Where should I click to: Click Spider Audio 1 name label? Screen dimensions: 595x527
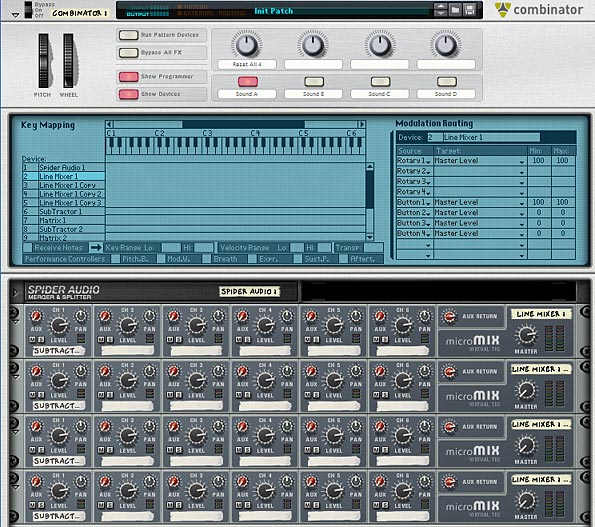coord(249,291)
